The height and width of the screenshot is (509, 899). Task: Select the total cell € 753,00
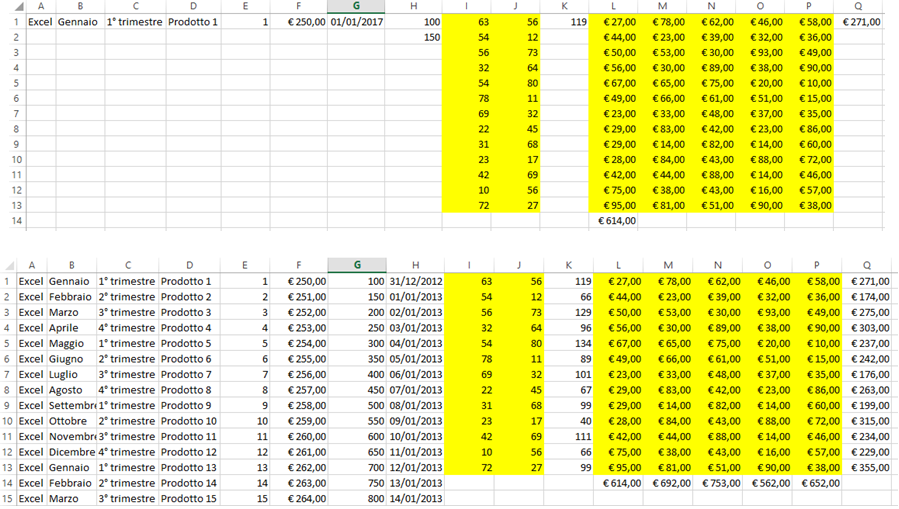coord(717,483)
